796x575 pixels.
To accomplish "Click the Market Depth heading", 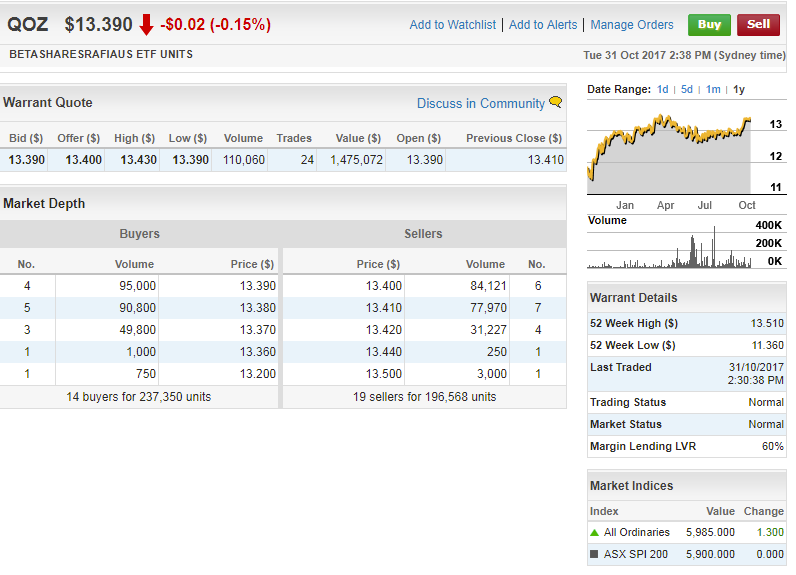I will [x=44, y=204].
